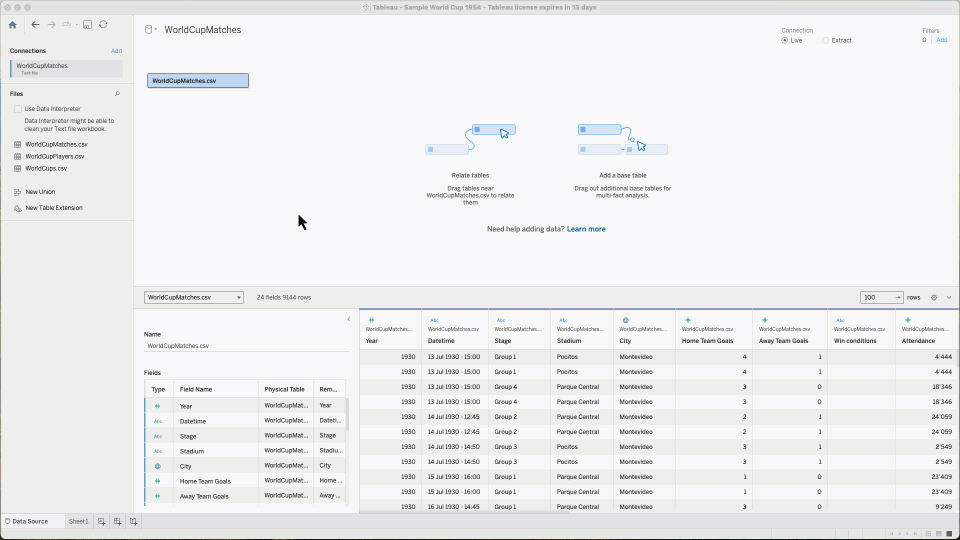Image resolution: width=960 pixels, height=540 pixels.
Task: Open data grid settings gear icon
Action: (x=934, y=298)
